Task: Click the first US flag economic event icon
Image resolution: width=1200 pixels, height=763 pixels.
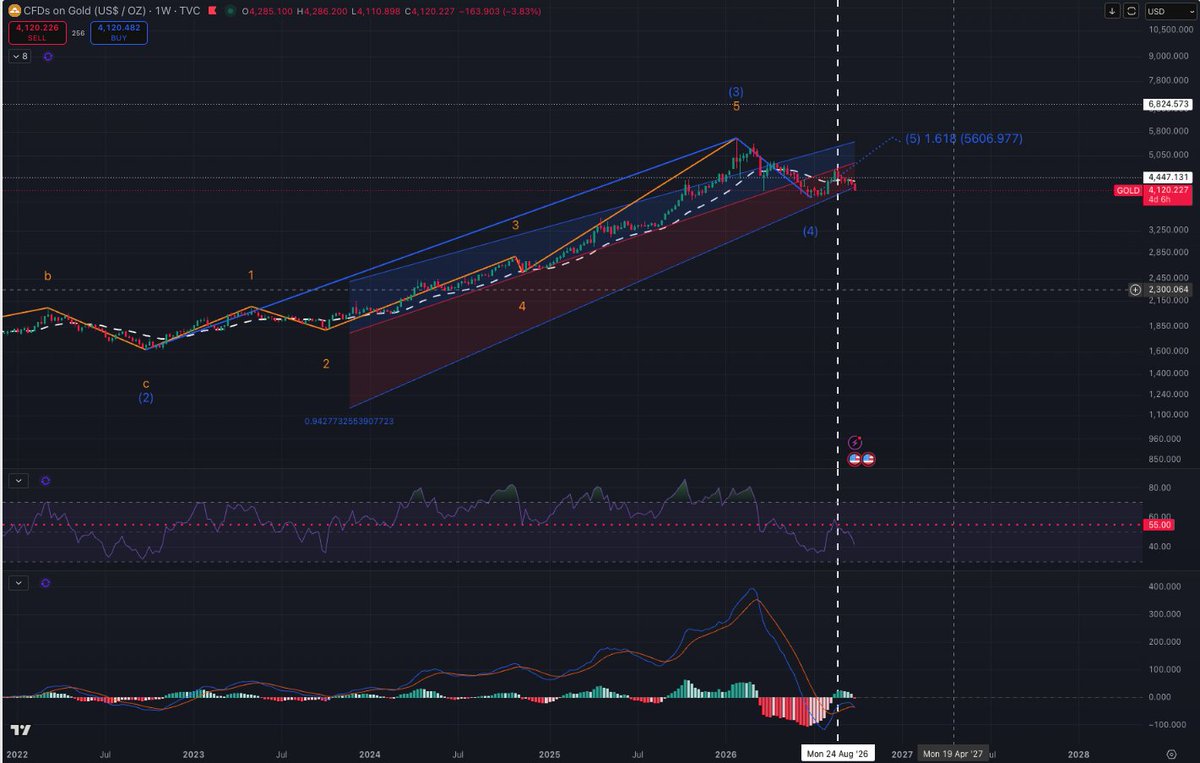Action: (x=855, y=459)
